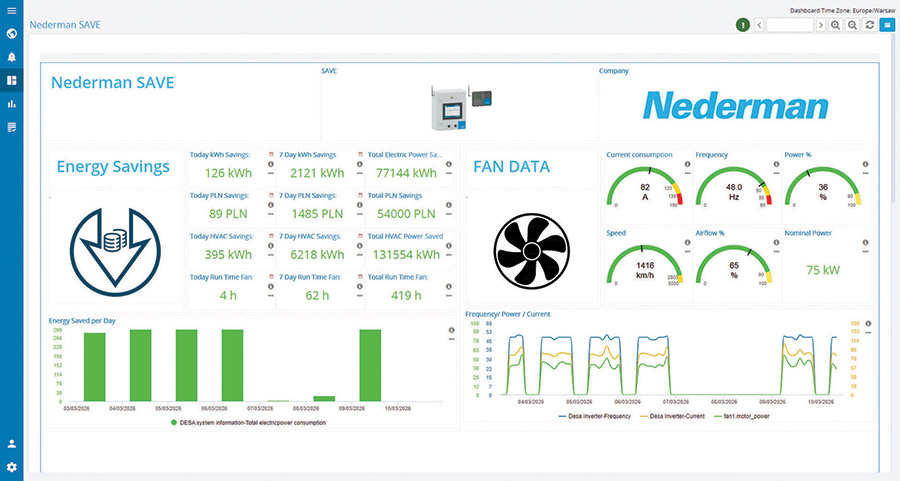Viewport: 900px width, 481px height.
Task: Open calendar icon on Today PLN Savings
Action: pos(271,195)
